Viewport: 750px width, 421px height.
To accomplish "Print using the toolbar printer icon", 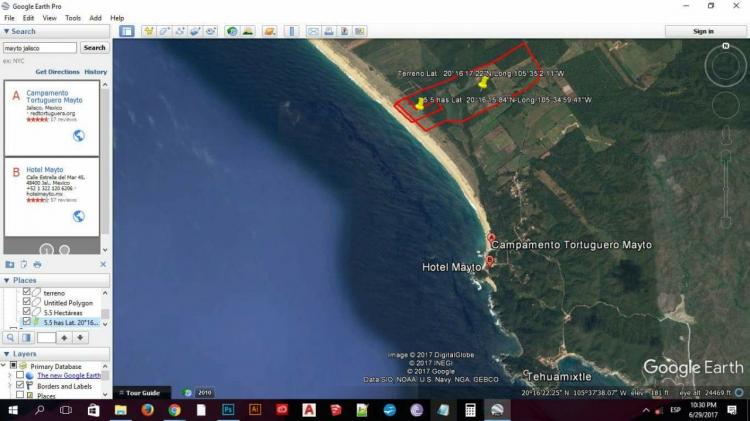I will point(329,32).
